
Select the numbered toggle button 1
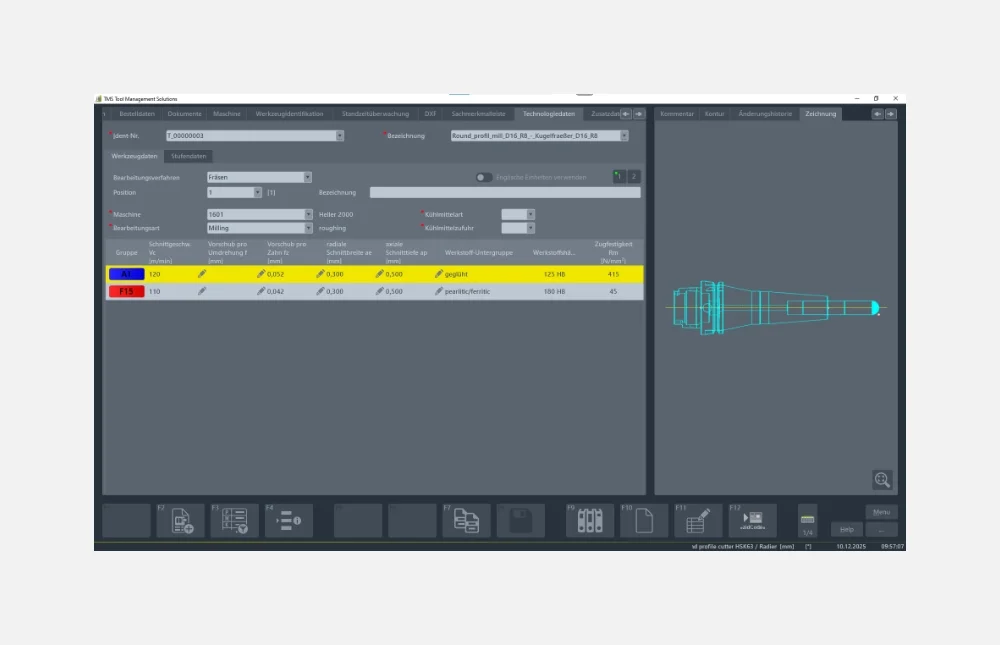[619, 177]
